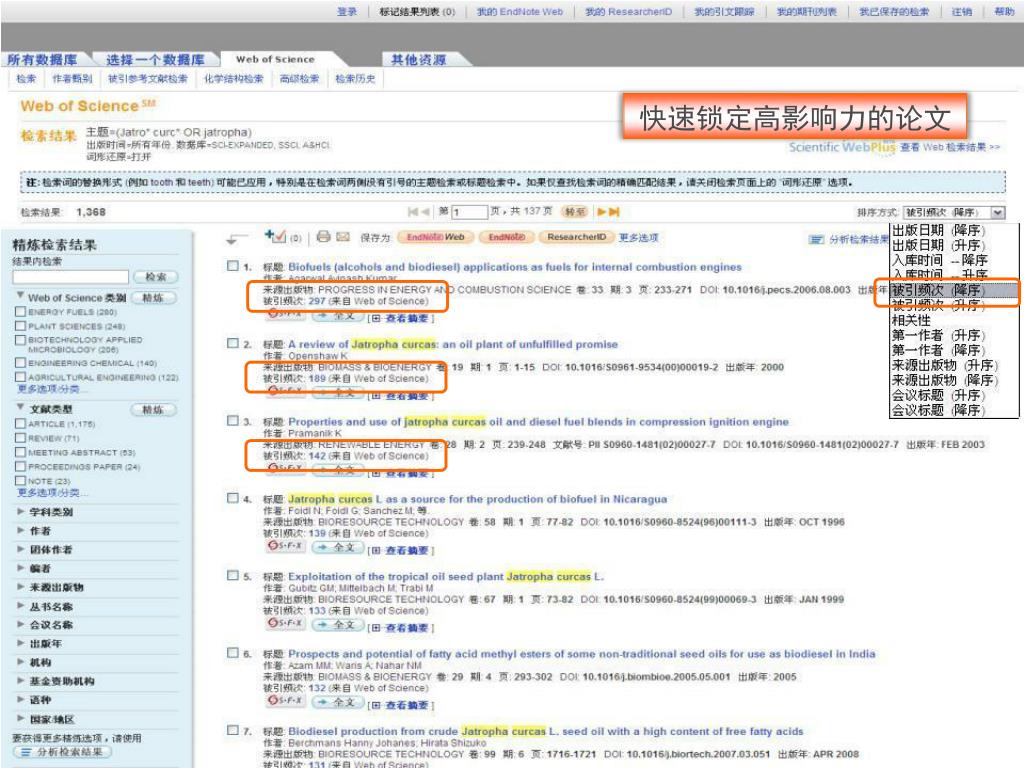The width and height of the screenshot is (1024, 768).
Task: Expand the 出版年 refine section
Action: click(21, 643)
